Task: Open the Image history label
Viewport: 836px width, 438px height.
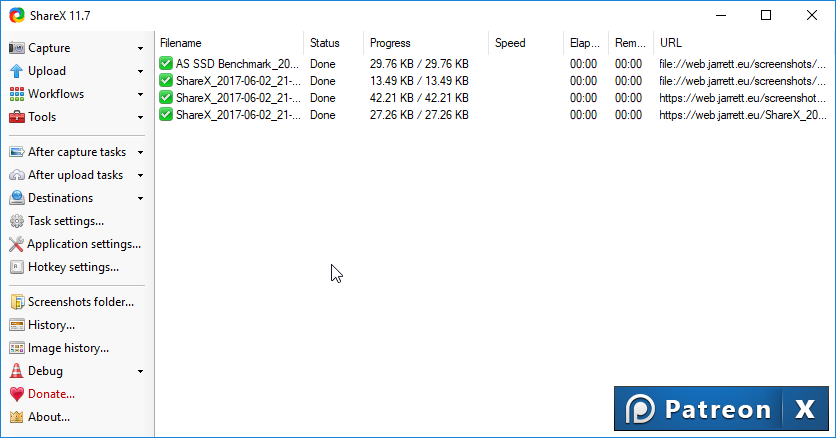Action: [68, 348]
